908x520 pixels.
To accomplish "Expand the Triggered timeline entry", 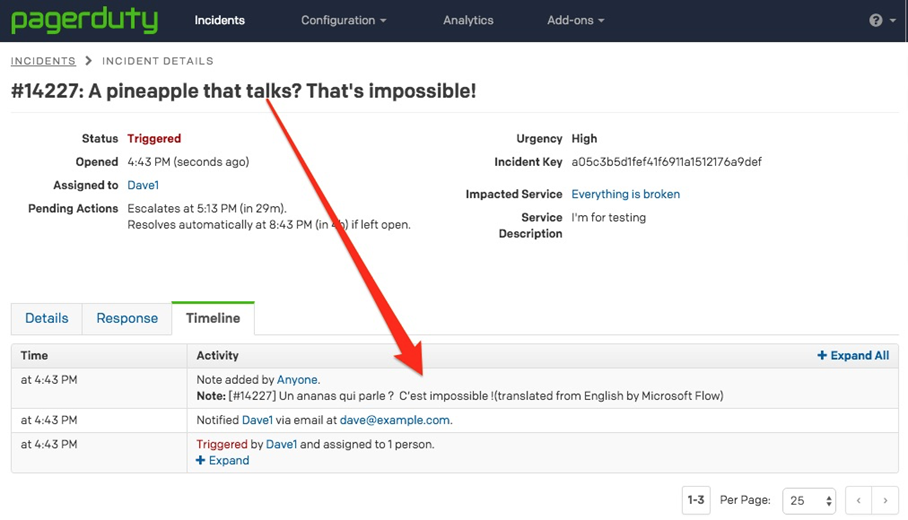I will (x=223, y=460).
